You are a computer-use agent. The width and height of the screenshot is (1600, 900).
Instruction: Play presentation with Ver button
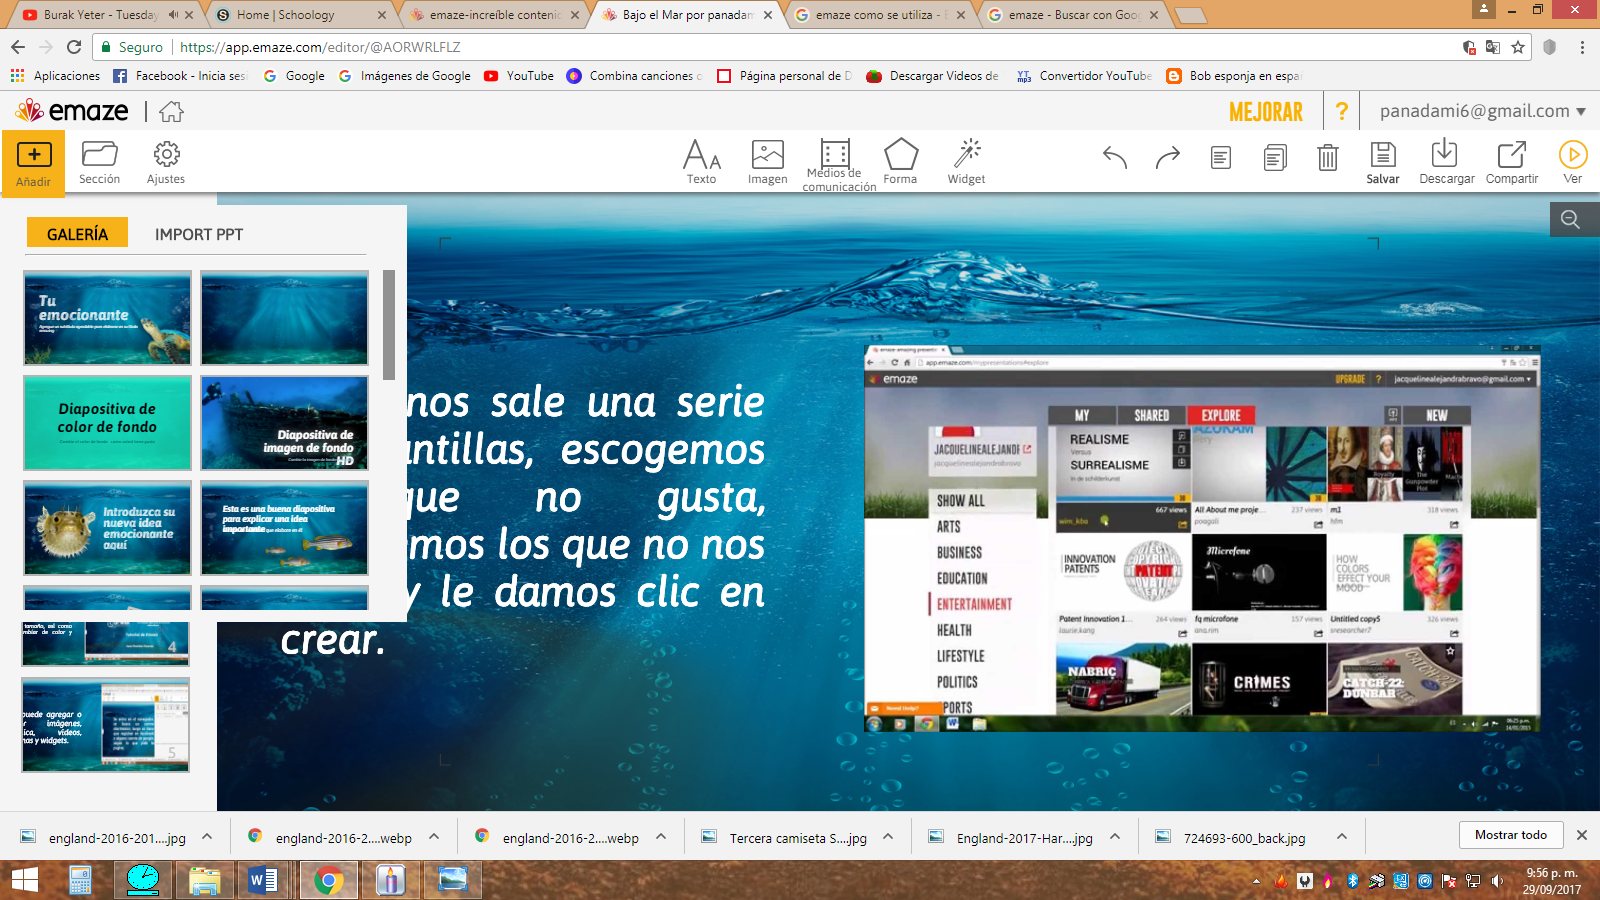(x=1573, y=162)
